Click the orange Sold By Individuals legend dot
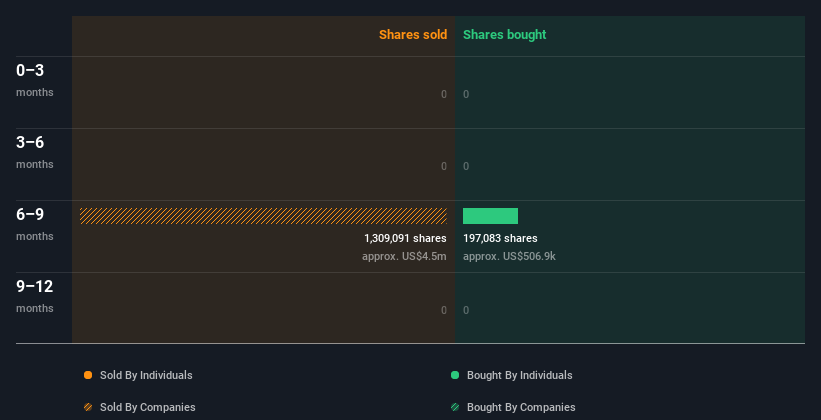 tap(88, 375)
